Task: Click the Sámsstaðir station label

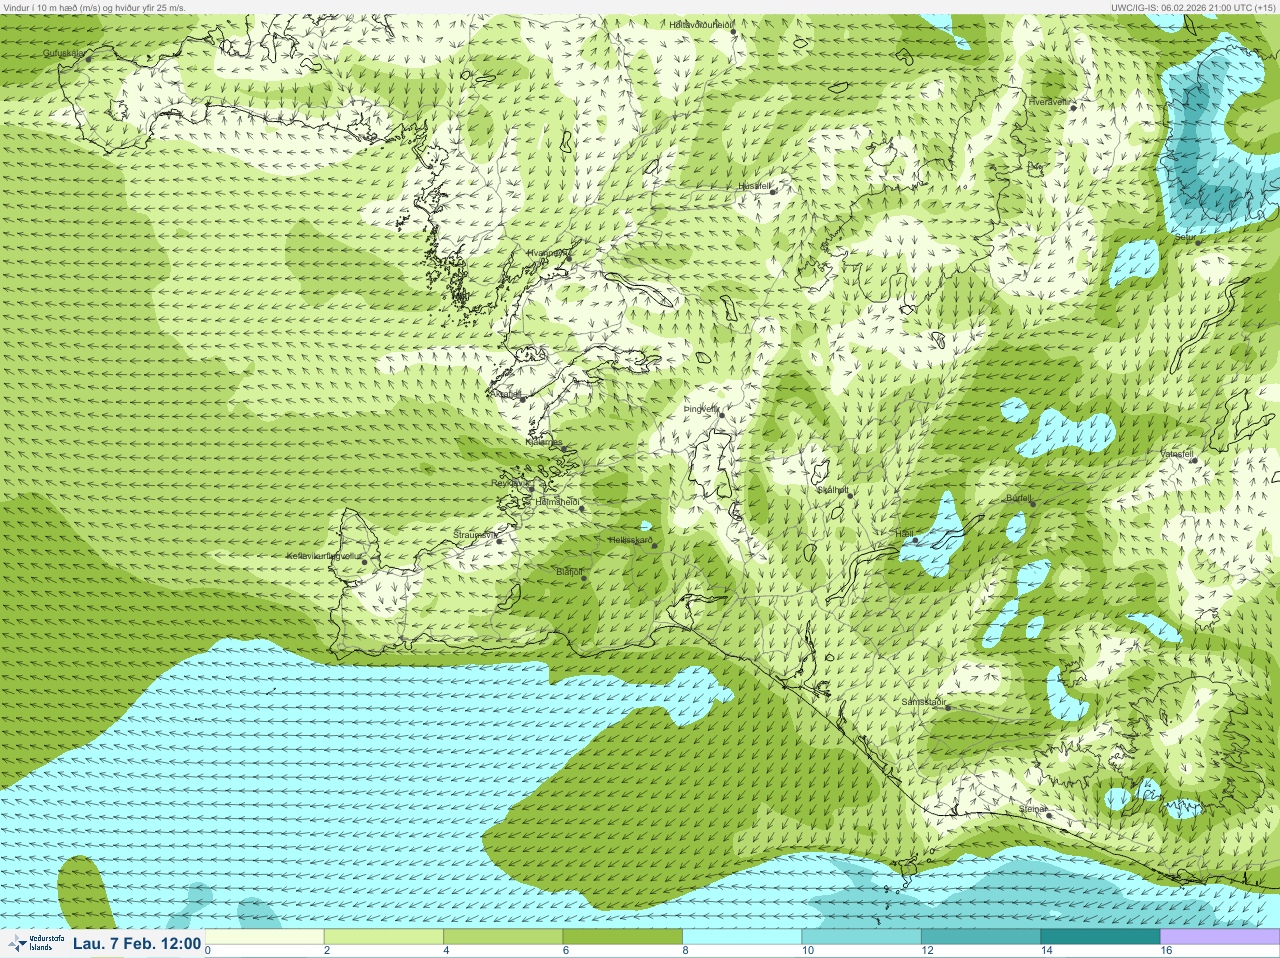Action: point(923,702)
